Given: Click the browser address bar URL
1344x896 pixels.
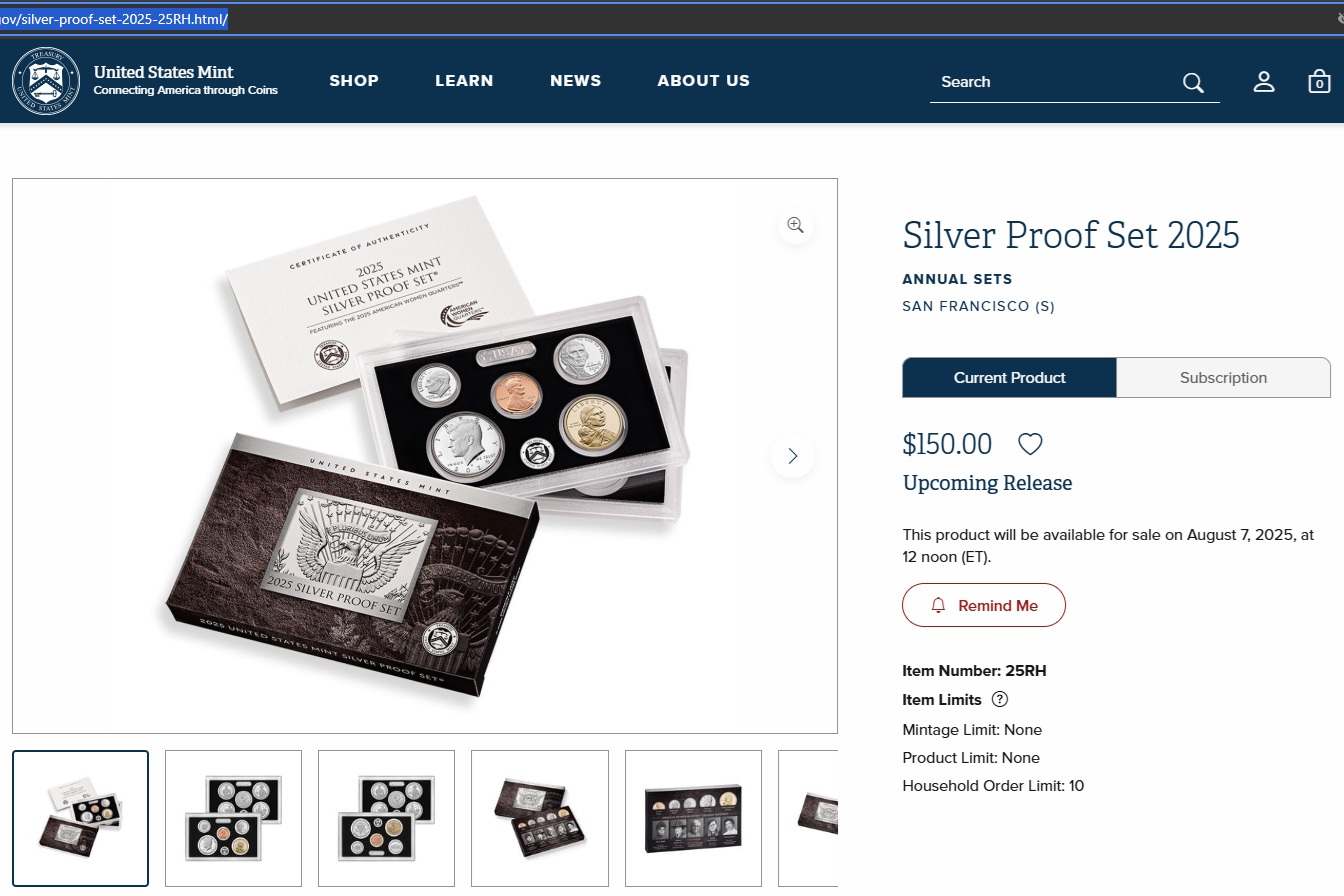Looking at the screenshot, I should pyautogui.click(x=114, y=19).
